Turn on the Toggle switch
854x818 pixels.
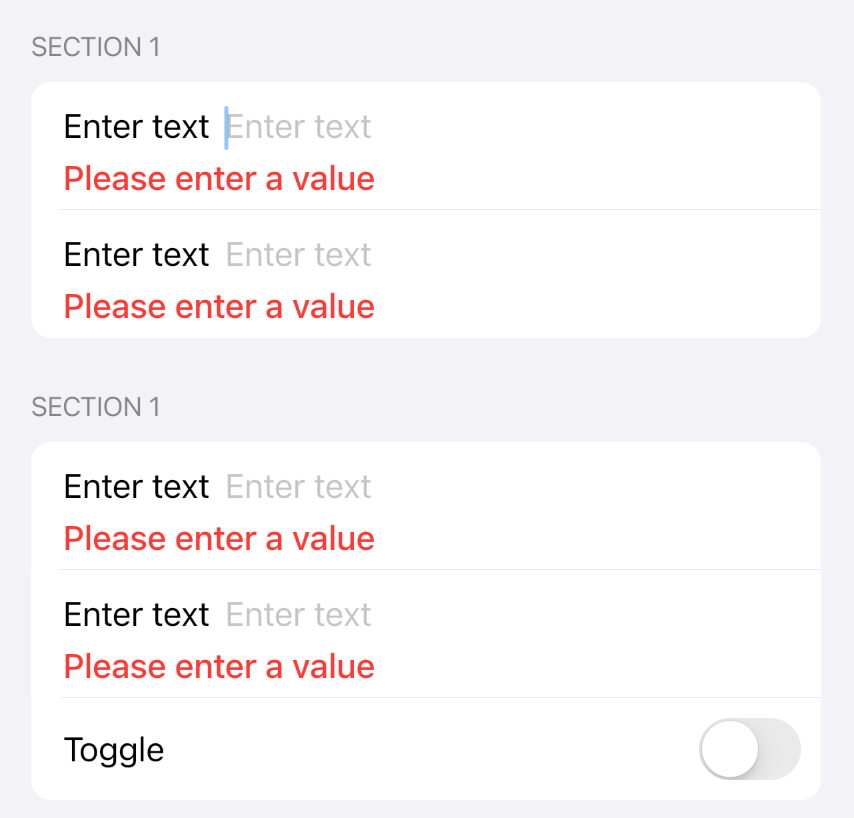coord(749,749)
